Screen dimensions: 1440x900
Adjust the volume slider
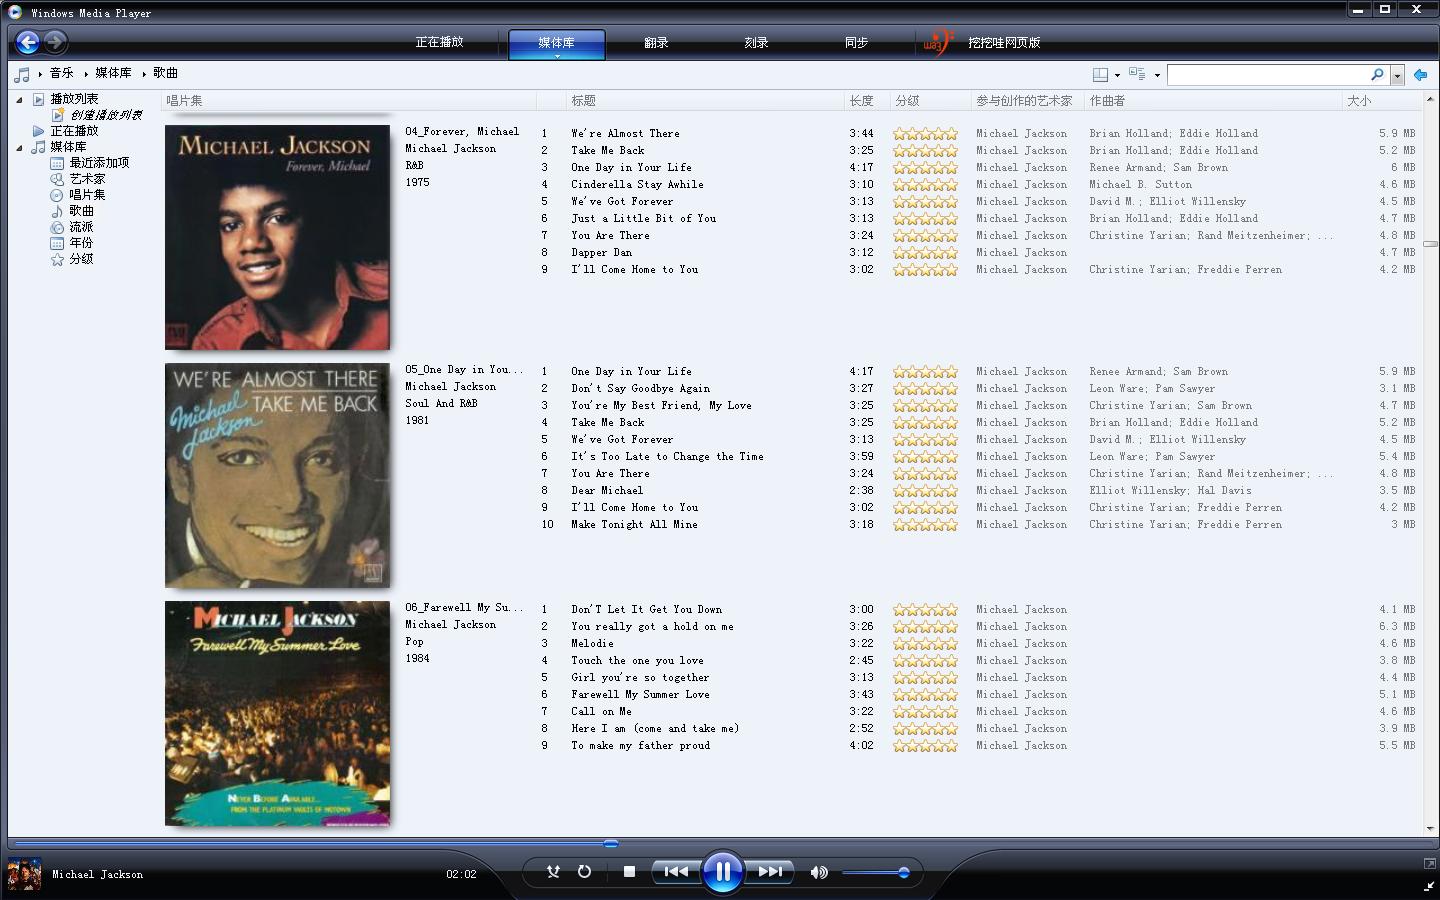(903, 872)
